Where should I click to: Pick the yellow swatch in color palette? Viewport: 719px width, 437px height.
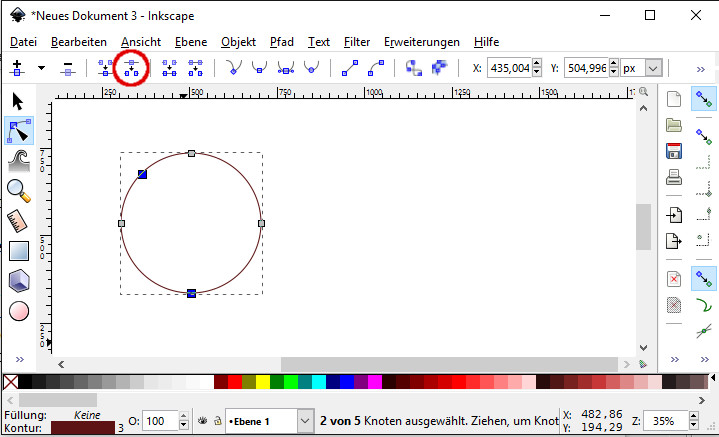(262, 382)
